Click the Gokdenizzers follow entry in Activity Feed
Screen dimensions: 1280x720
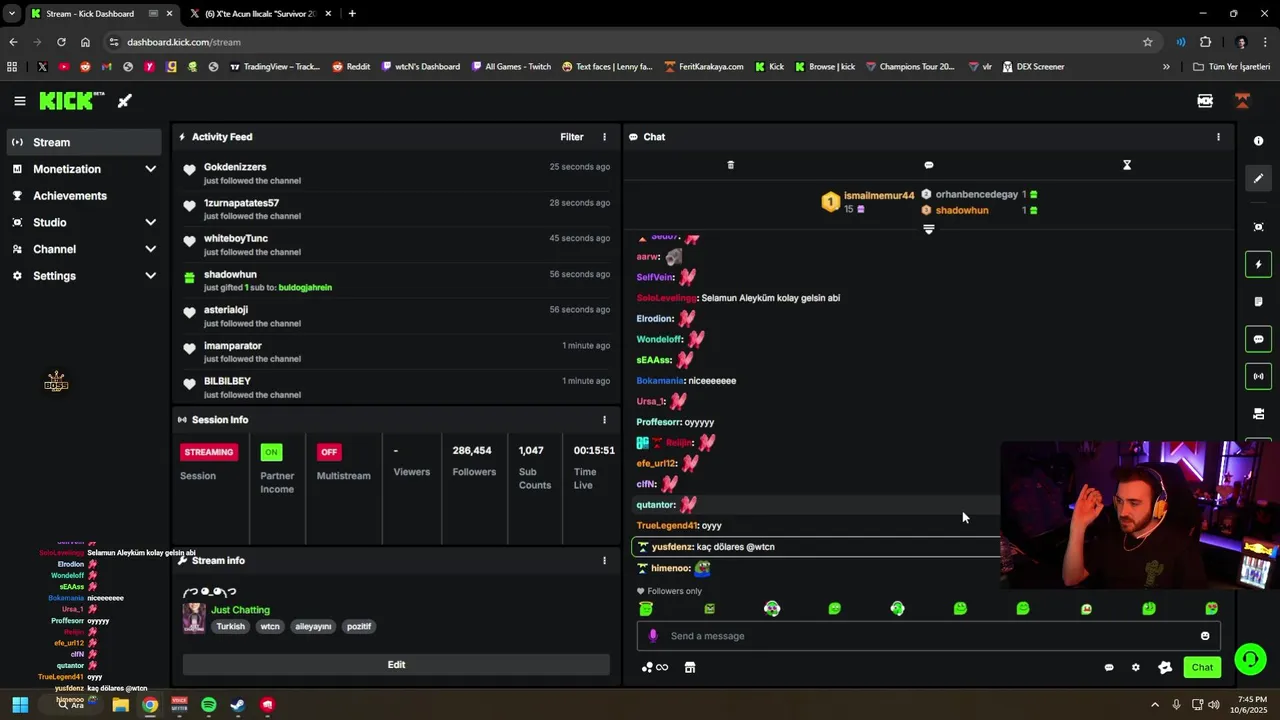click(x=396, y=173)
